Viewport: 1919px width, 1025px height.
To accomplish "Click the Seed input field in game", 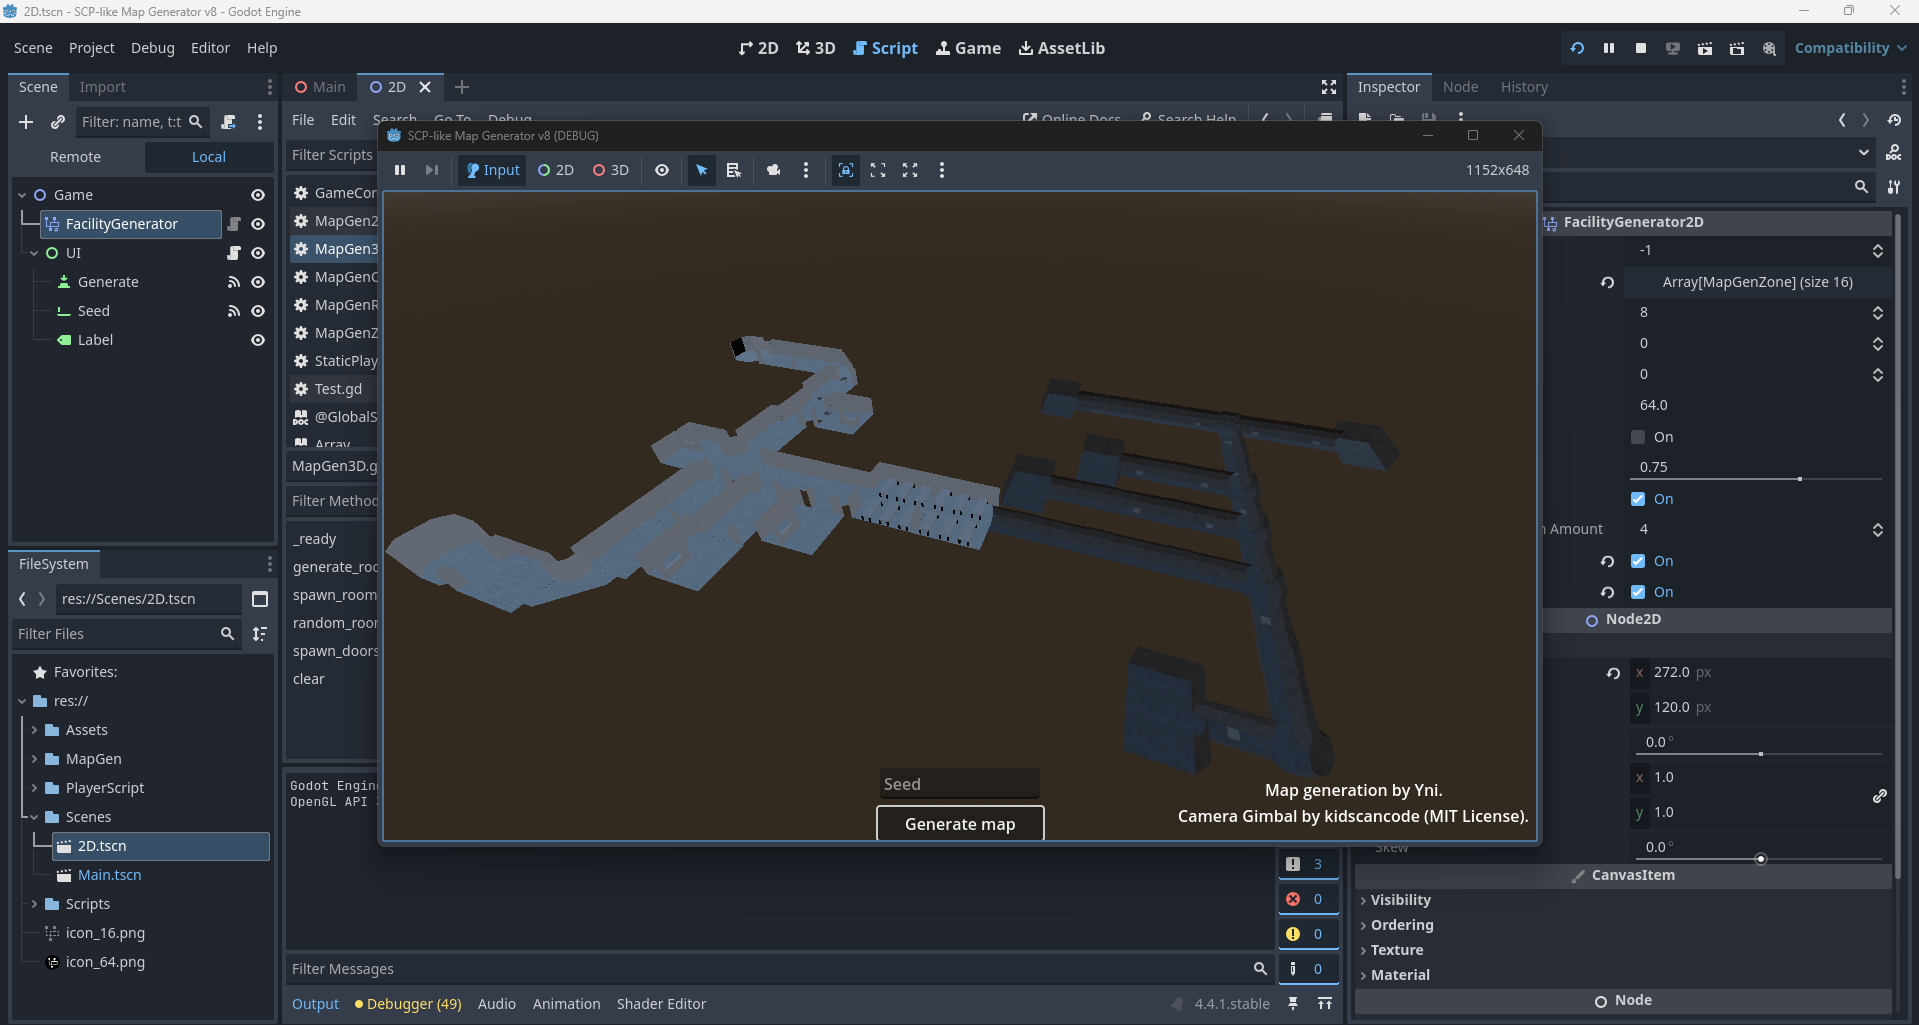I will point(960,784).
